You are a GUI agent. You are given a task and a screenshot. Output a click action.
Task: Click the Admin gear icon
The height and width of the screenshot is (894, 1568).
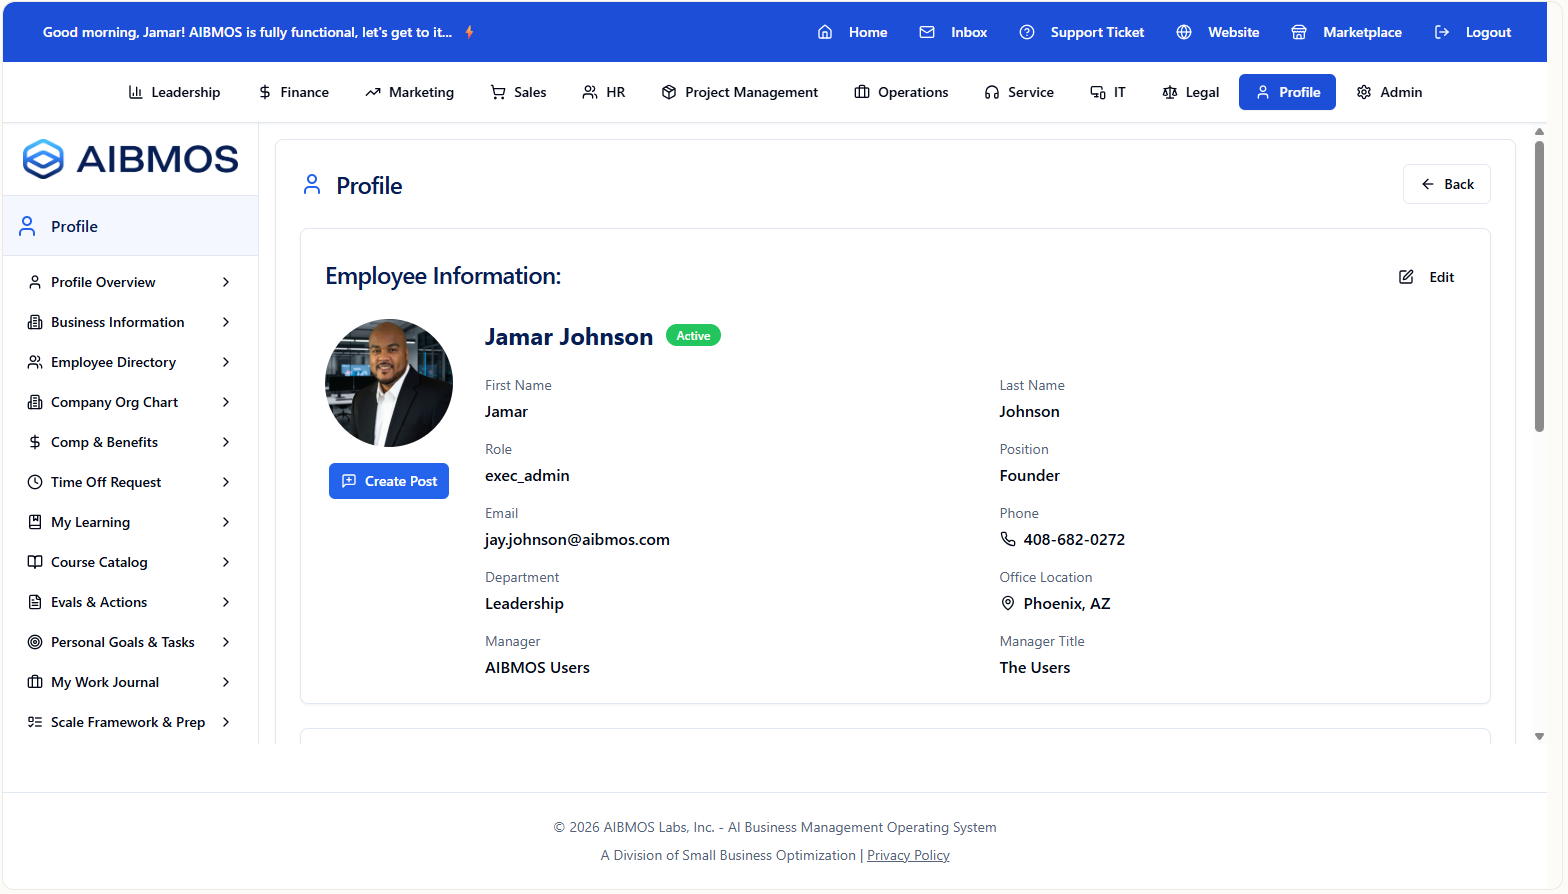coord(1364,92)
